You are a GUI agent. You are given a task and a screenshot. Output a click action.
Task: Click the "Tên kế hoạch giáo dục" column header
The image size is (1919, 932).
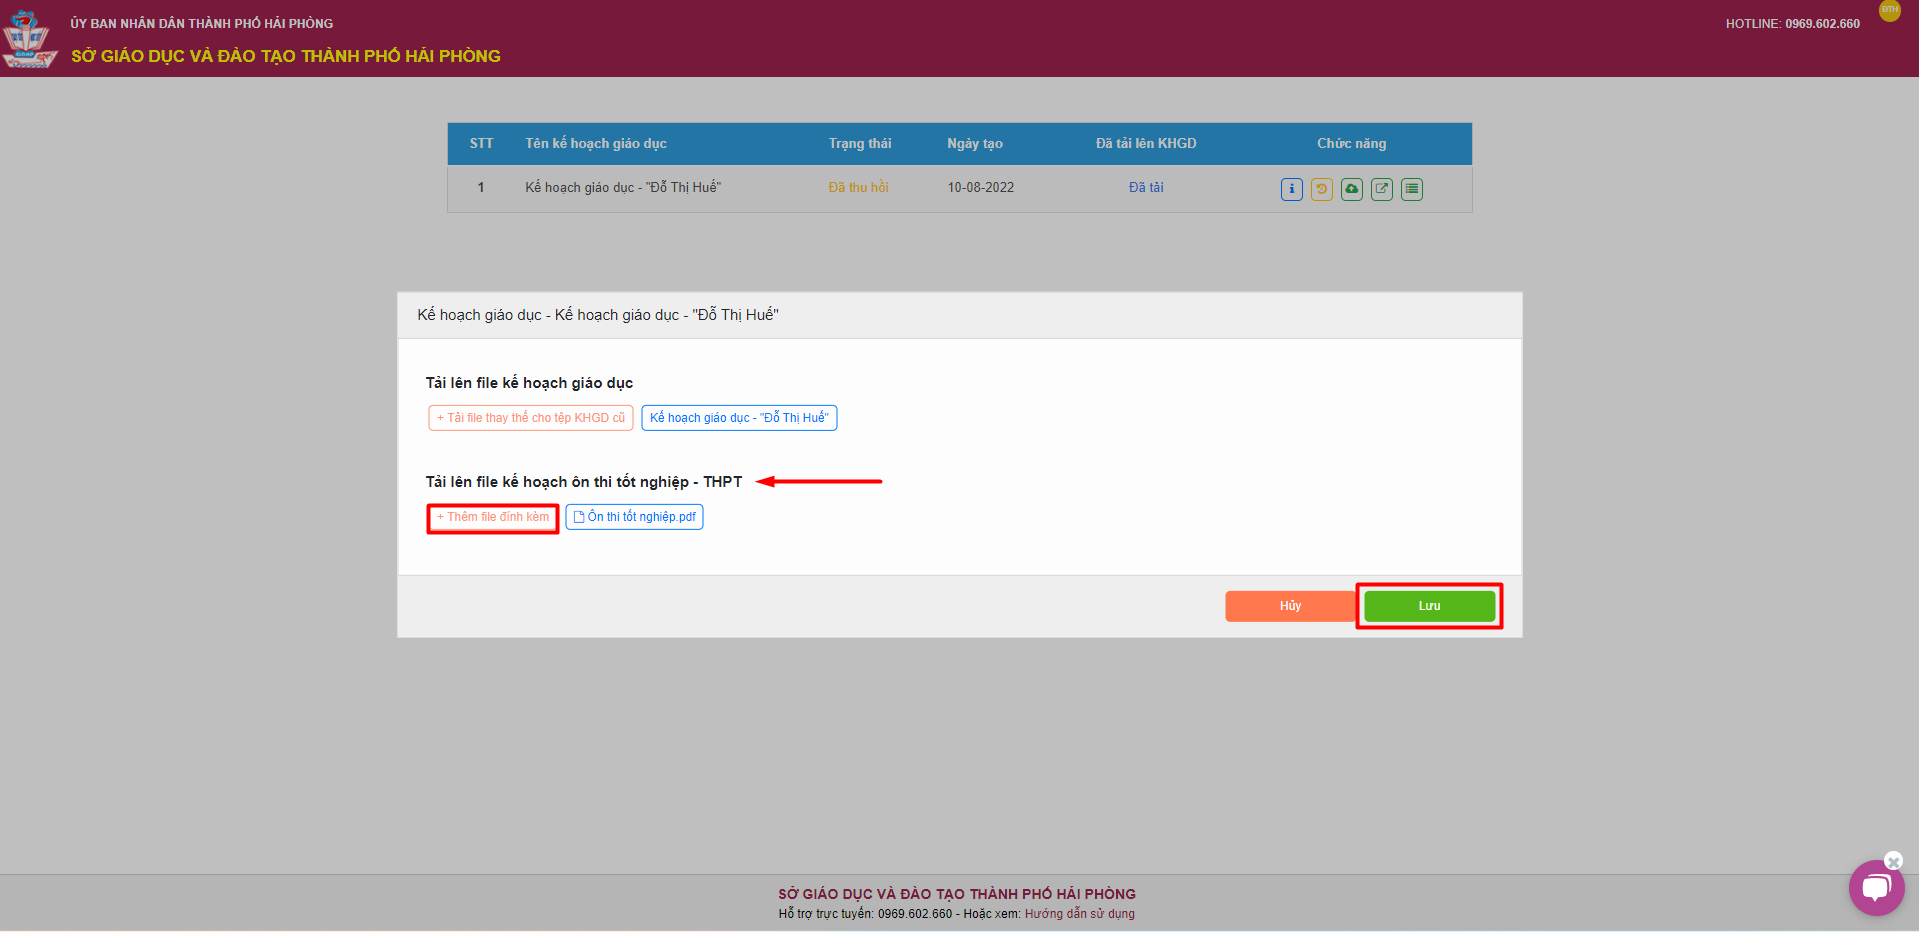click(596, 144)
